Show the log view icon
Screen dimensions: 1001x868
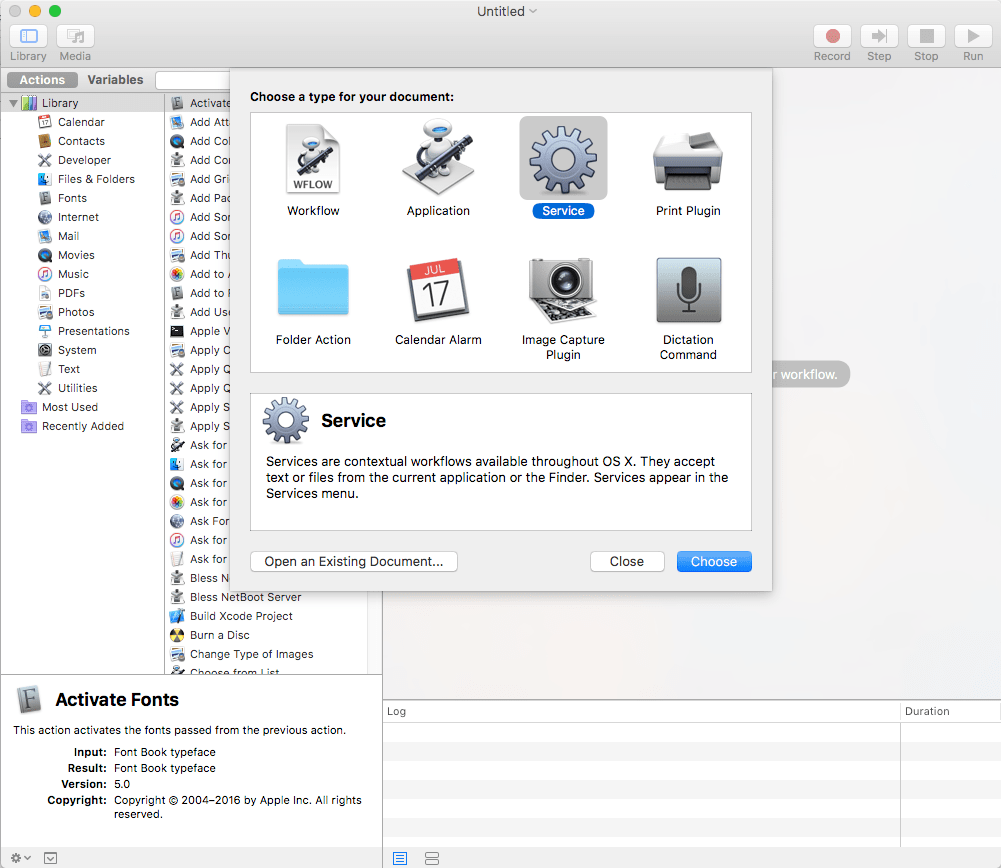[400, 858]
